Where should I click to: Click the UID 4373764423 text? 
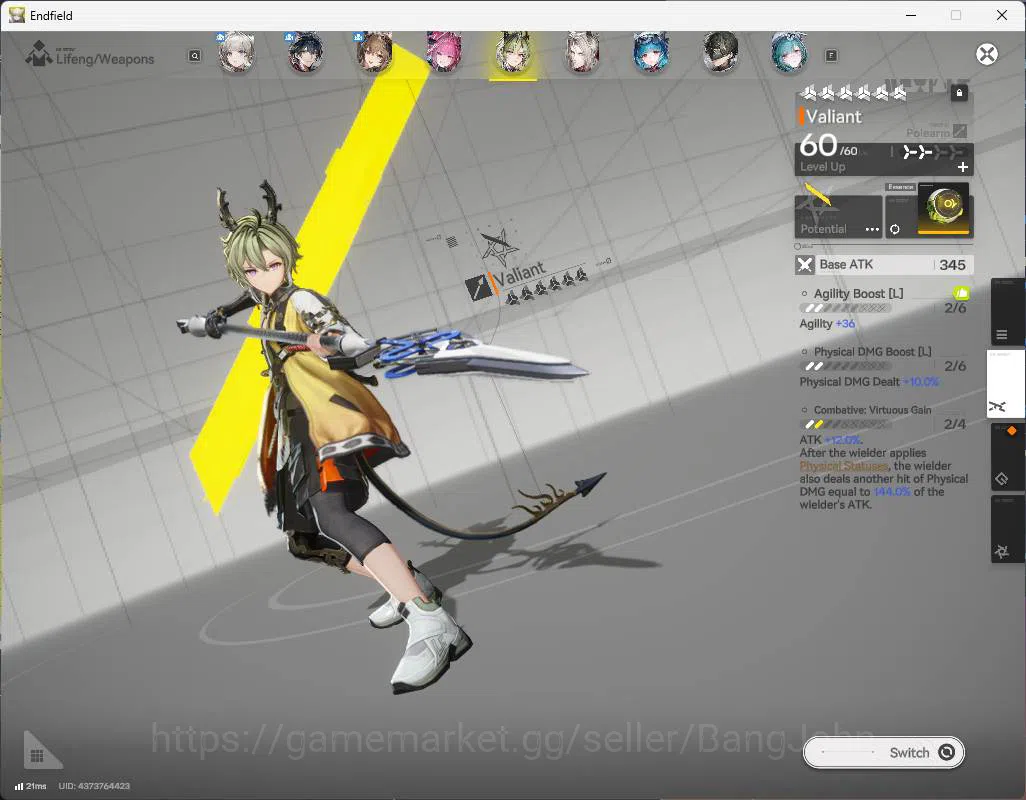click(94, 786)
